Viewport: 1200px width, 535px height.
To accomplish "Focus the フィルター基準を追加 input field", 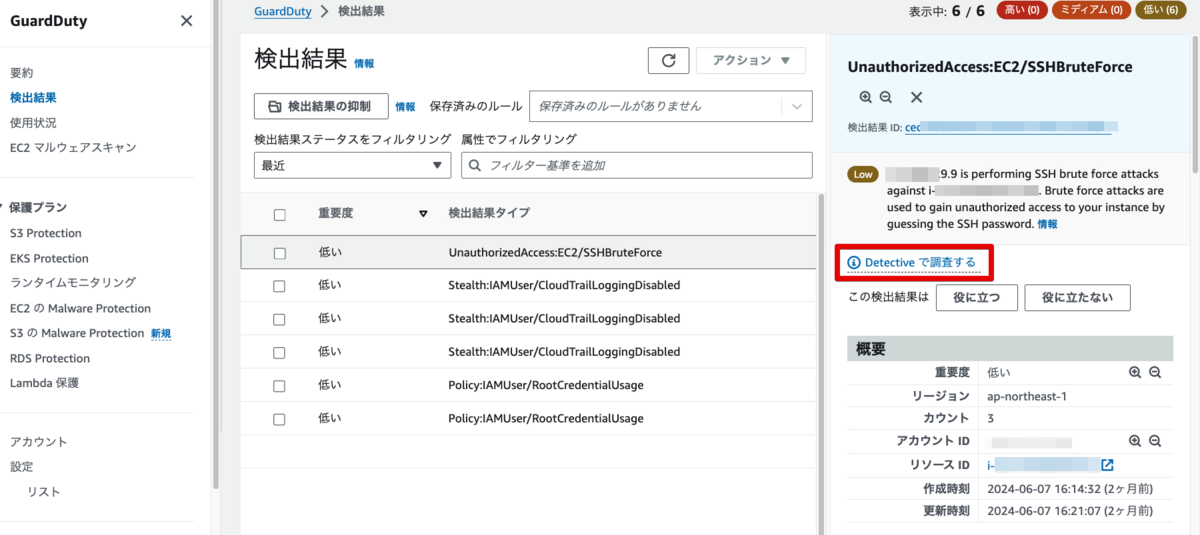I will (636, 166).
